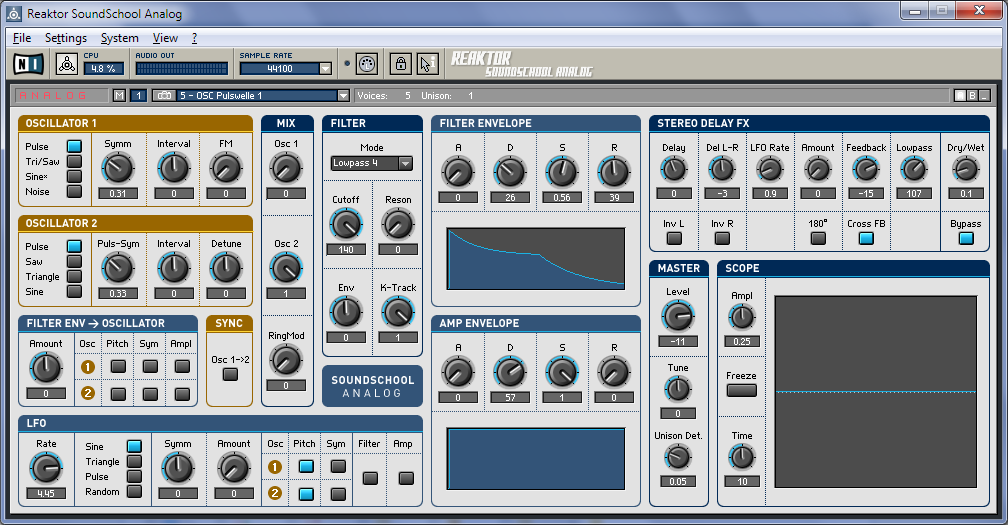The height and width of the screenshot is (525, 1008).
Task: Select Tri/Saw waveform for Oscillator 1
Action: [x=75, y=161]
